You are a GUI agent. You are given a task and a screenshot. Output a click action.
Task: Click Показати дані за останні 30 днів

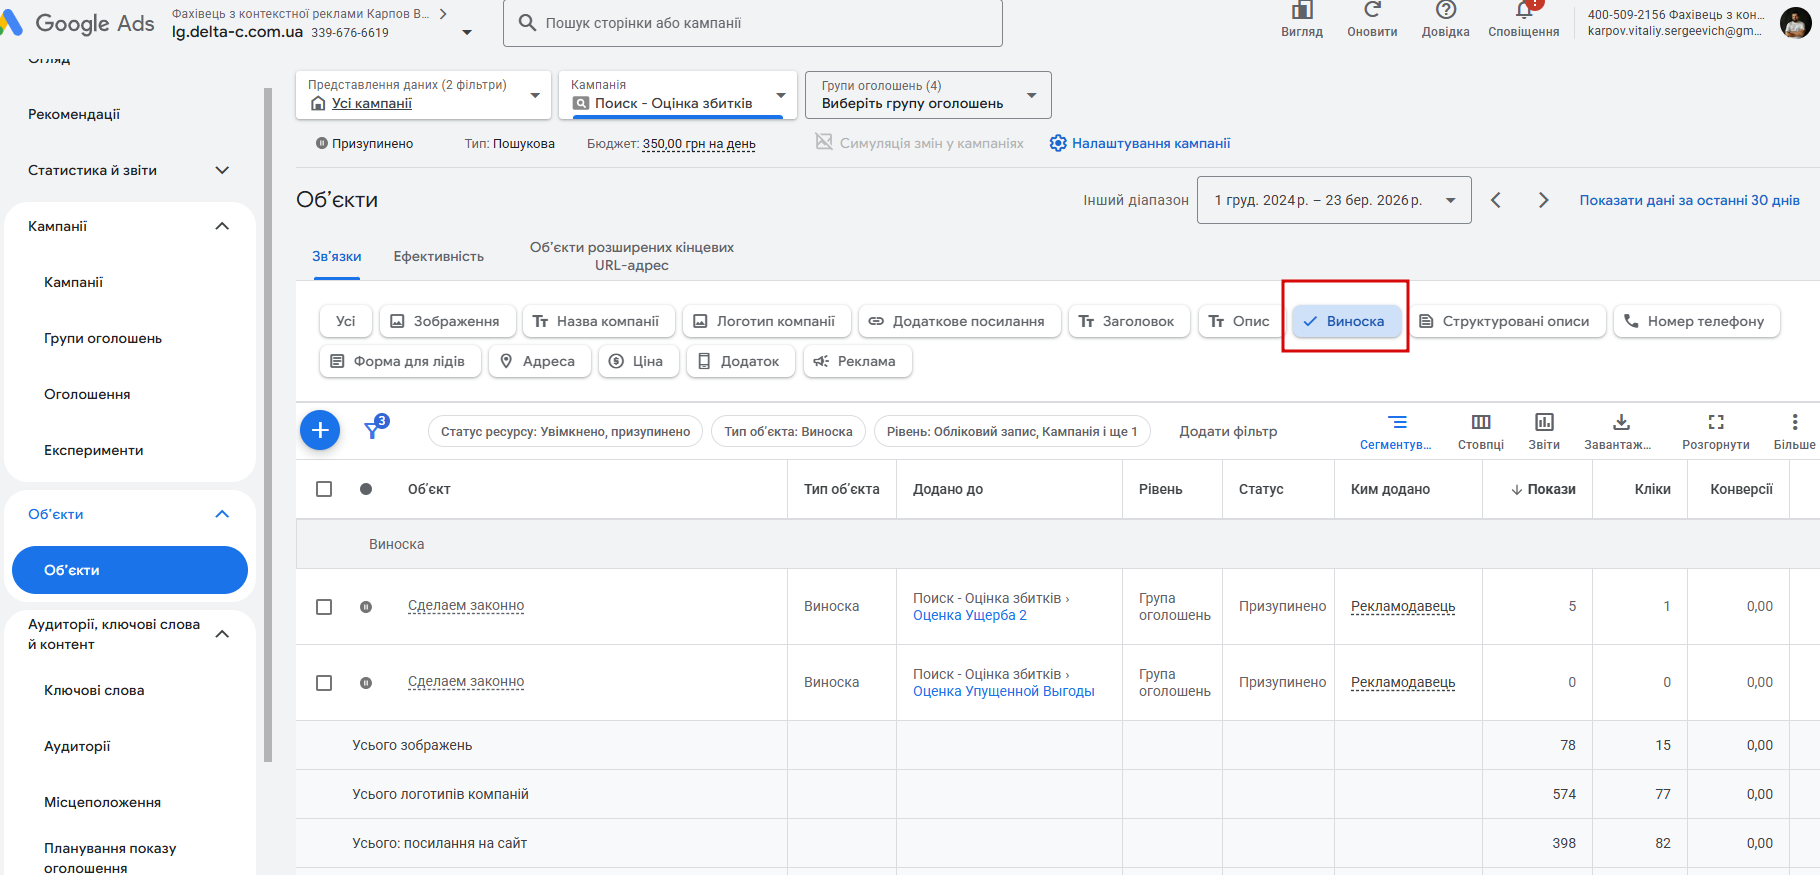[x=1689, y=200]
